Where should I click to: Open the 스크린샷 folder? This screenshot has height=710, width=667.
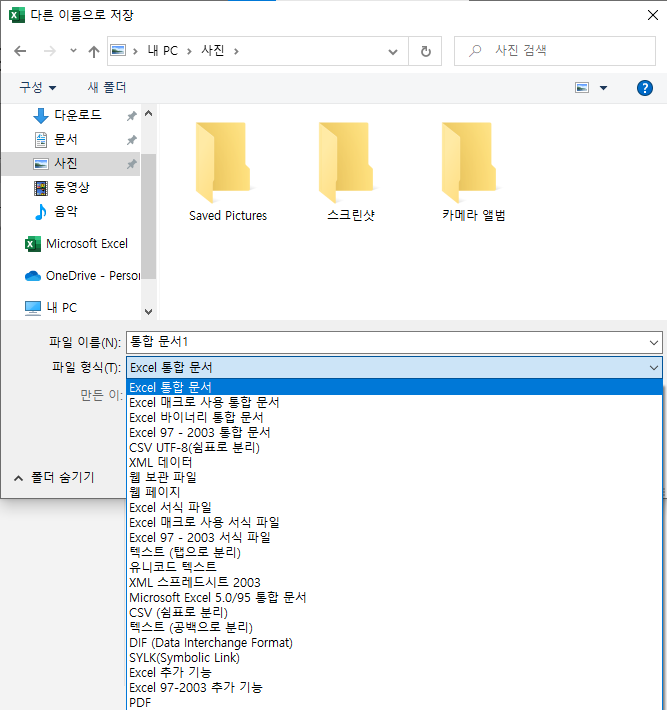351,172
